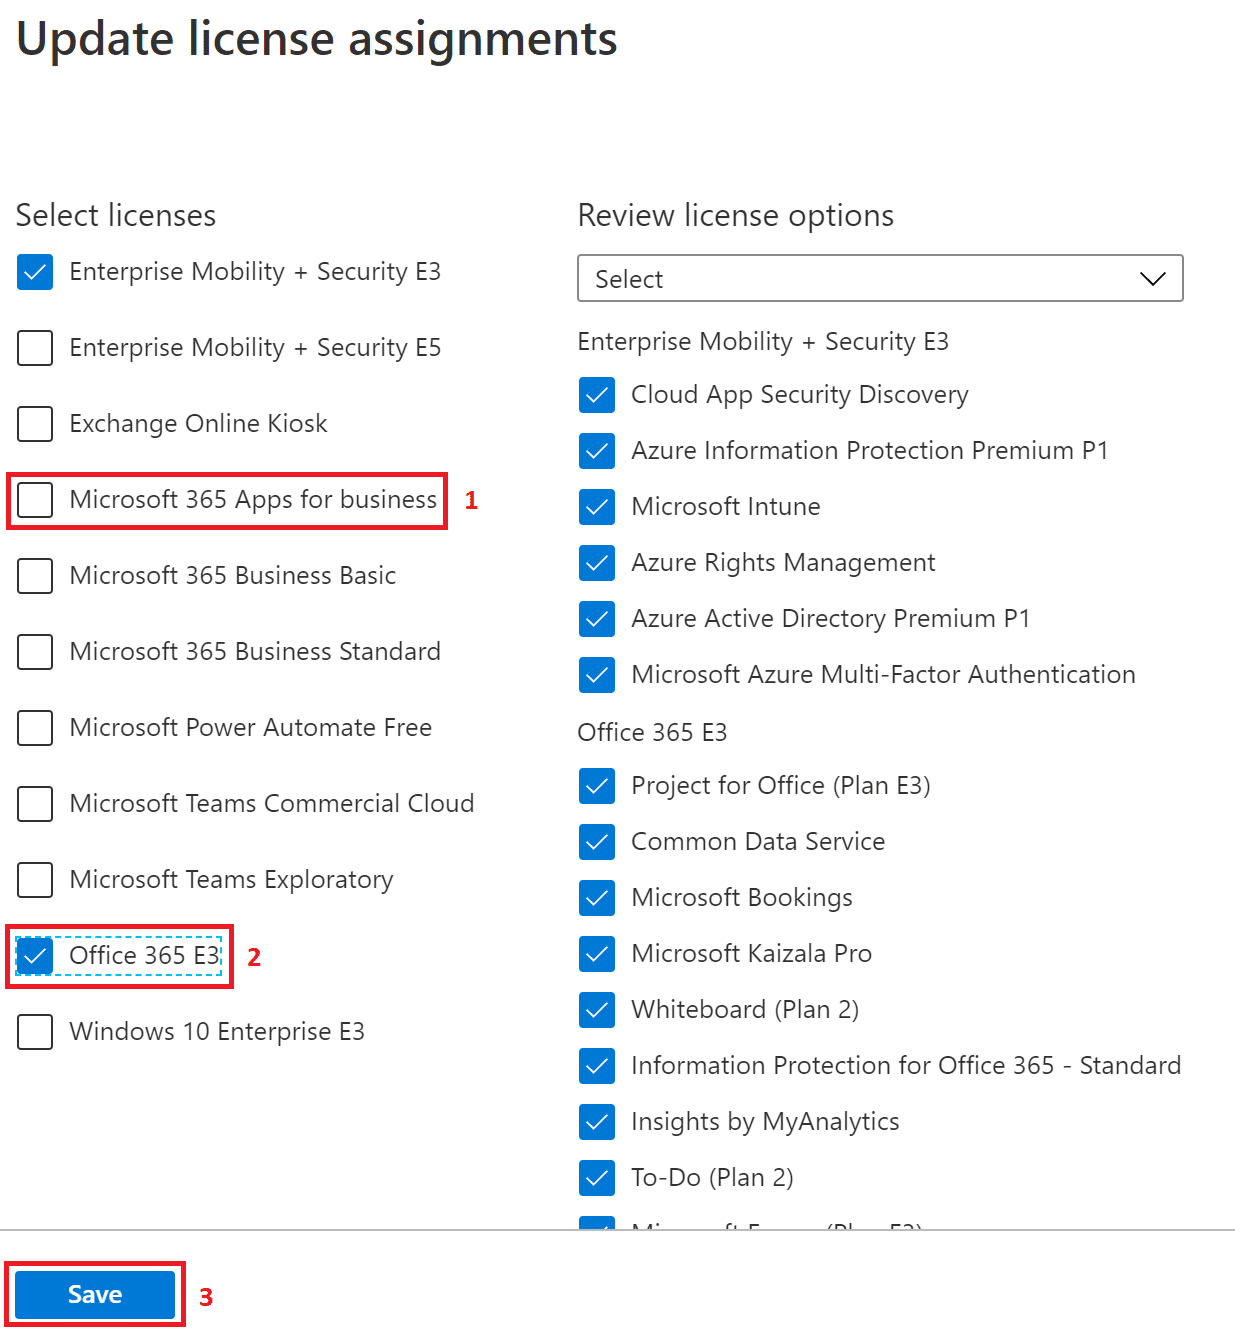Tick the Microsoft Teams Exploratory license

point(35,880)
